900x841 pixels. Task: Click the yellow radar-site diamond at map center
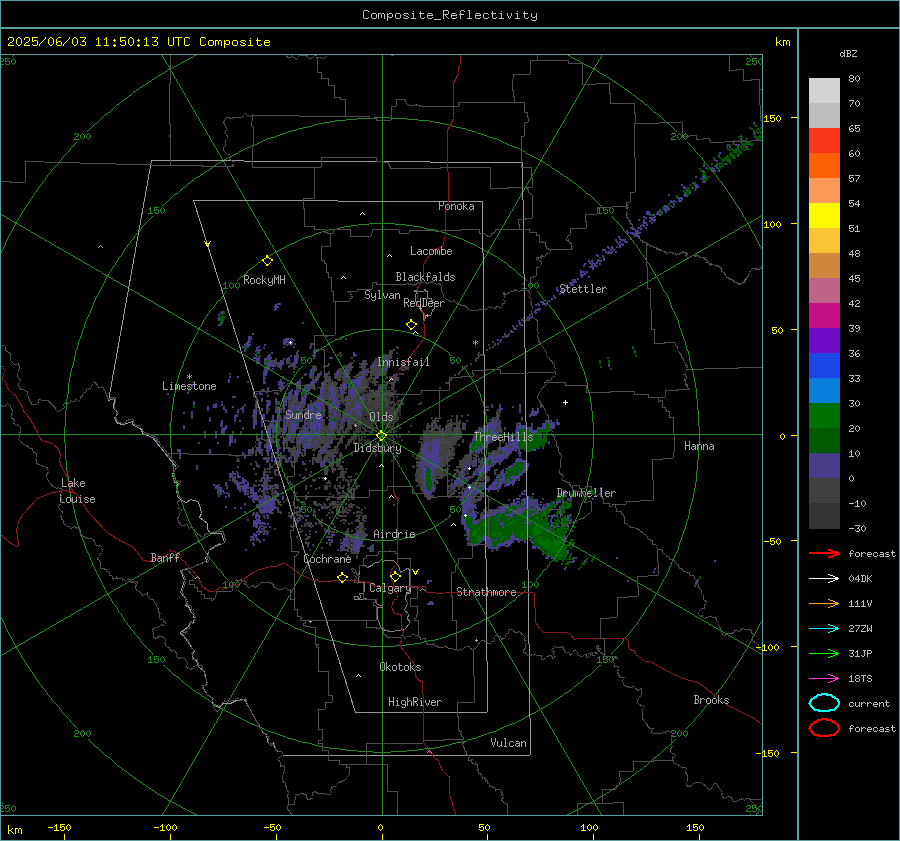381,436
